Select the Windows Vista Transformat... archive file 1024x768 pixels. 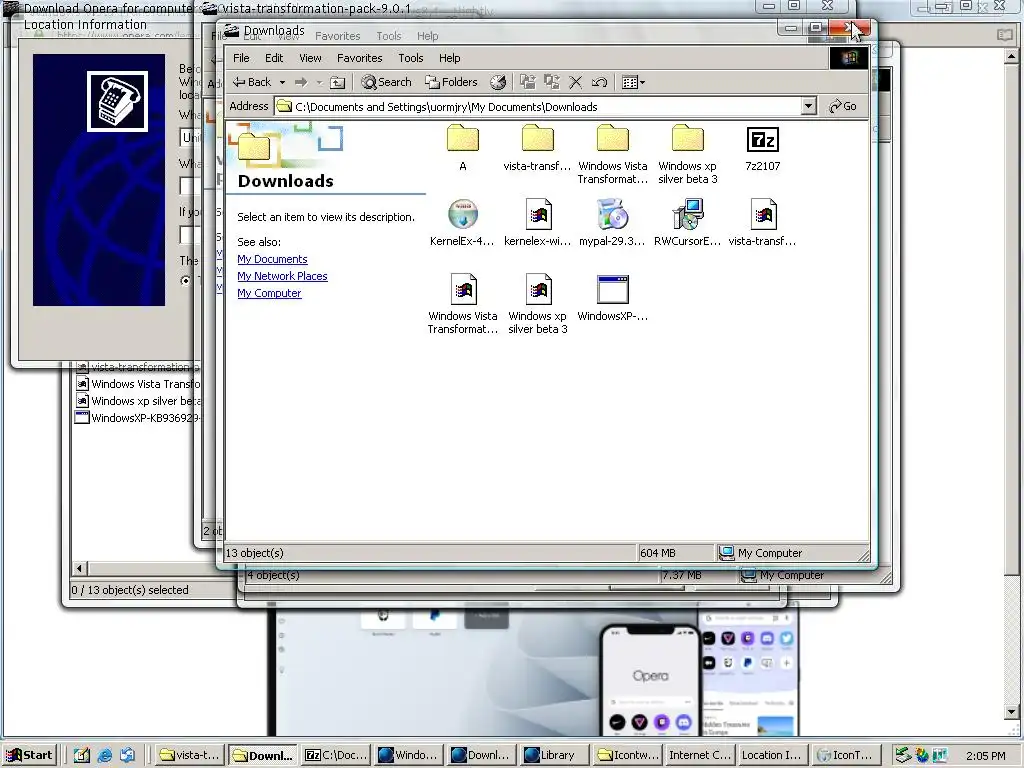click(462, 304)
